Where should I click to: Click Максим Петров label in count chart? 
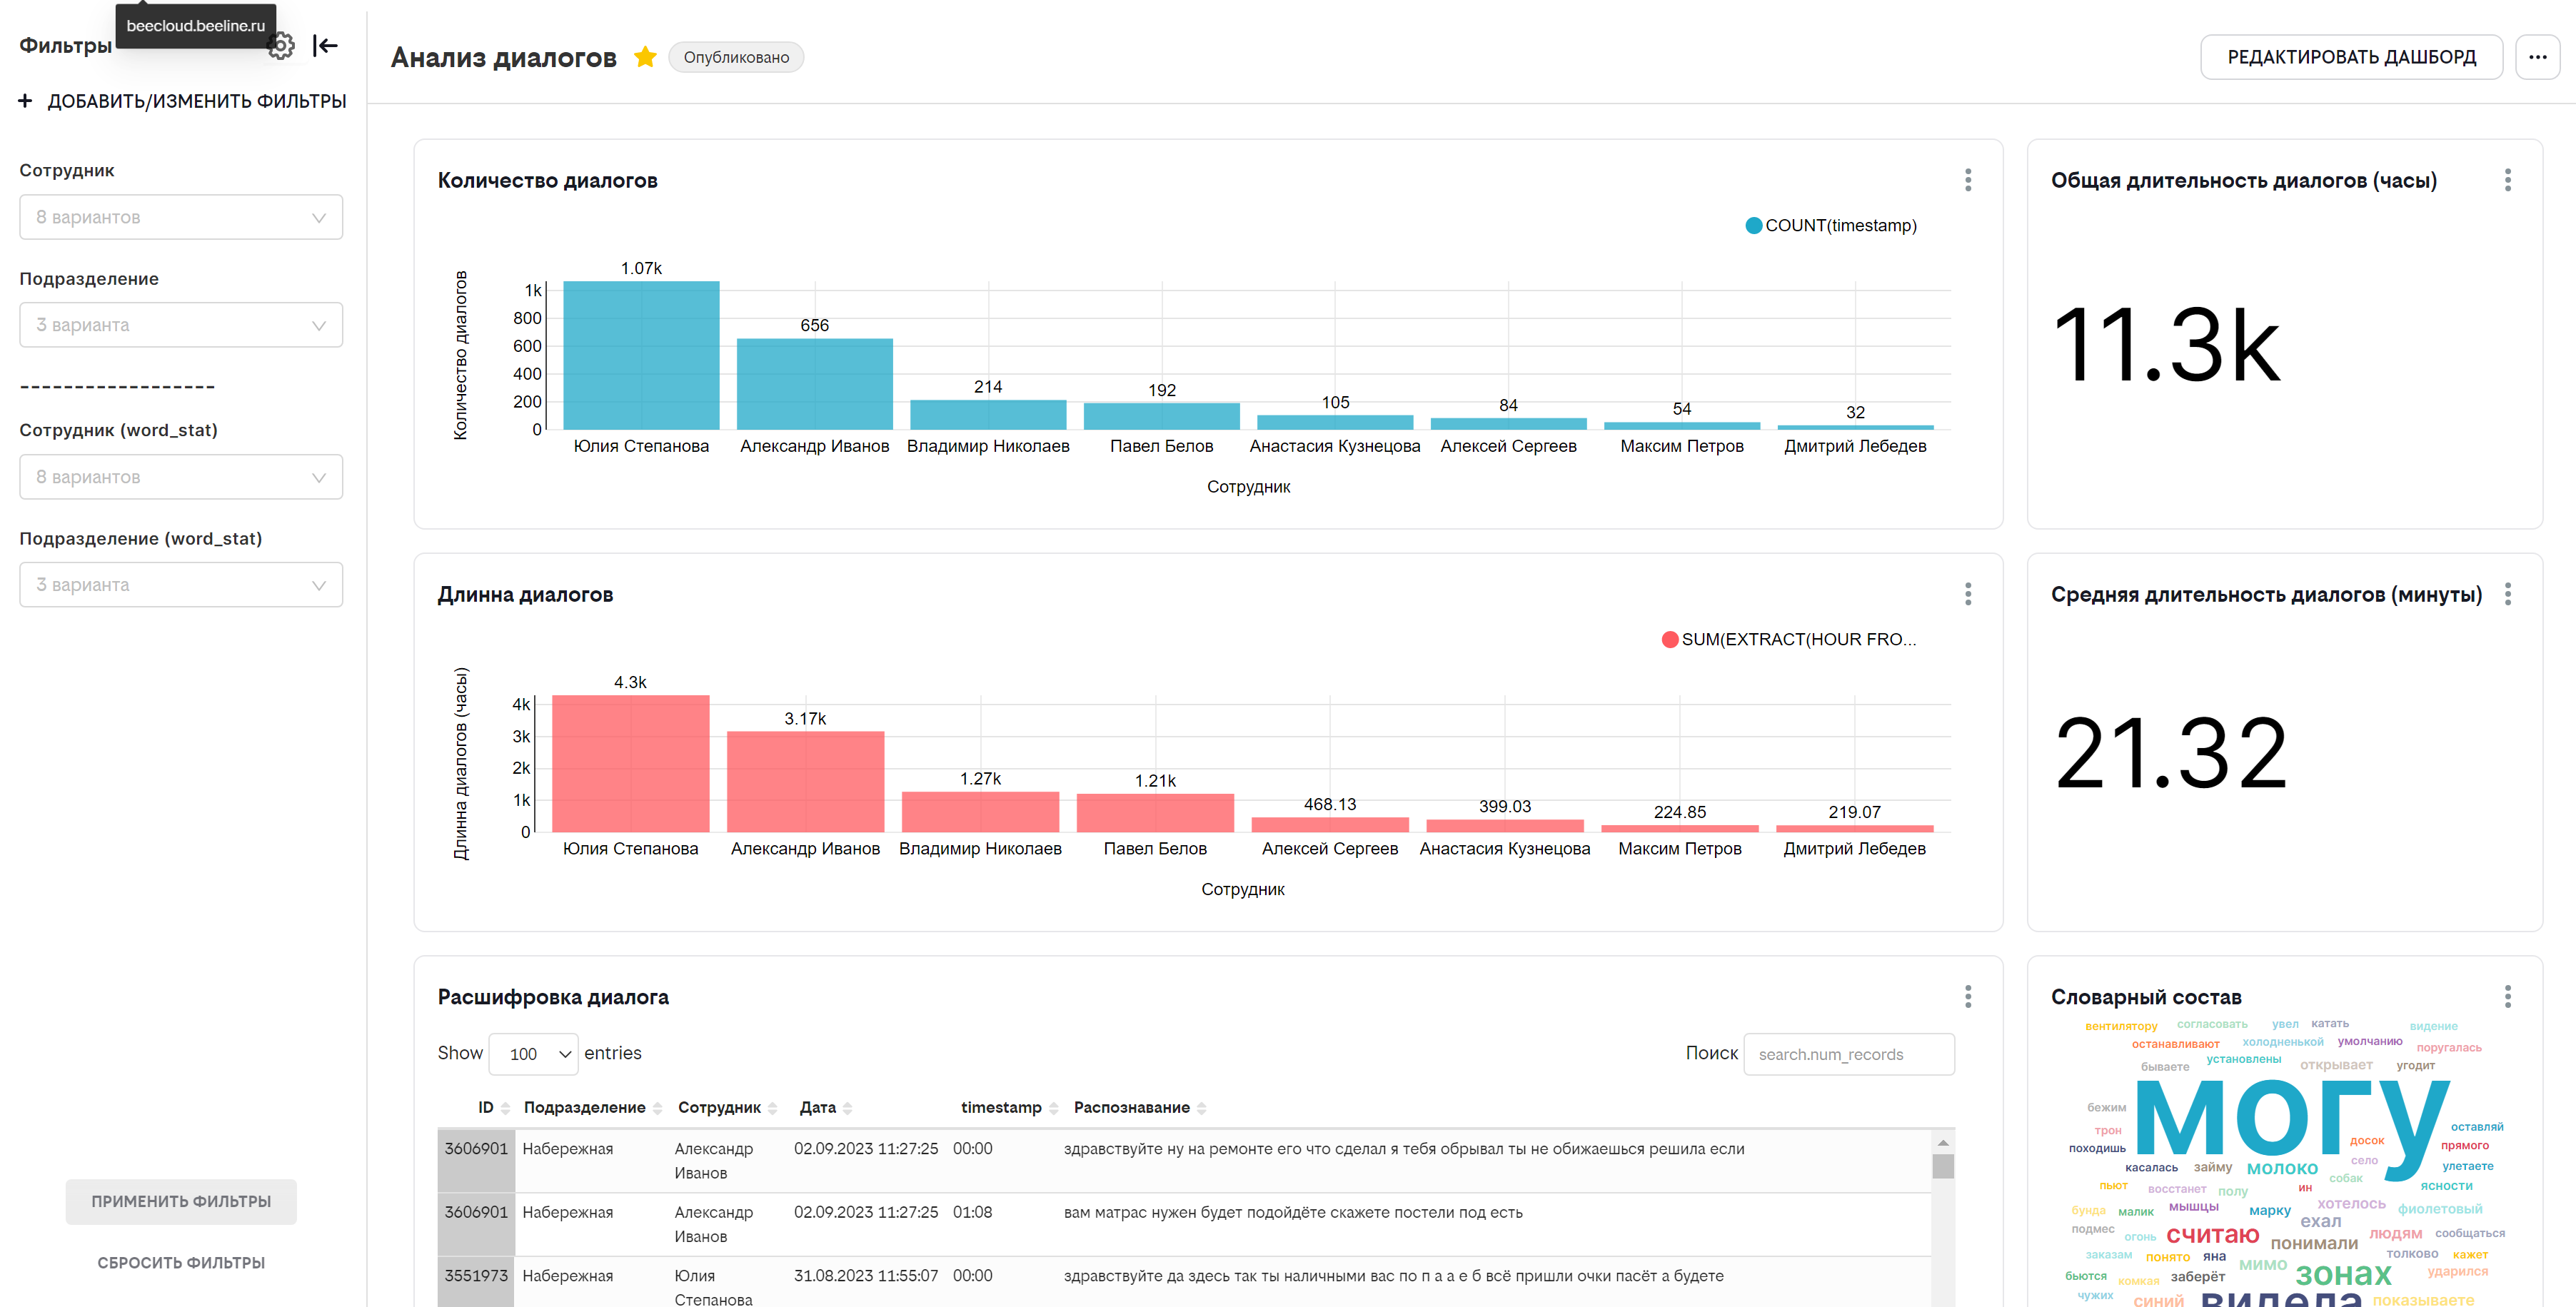1681,446
